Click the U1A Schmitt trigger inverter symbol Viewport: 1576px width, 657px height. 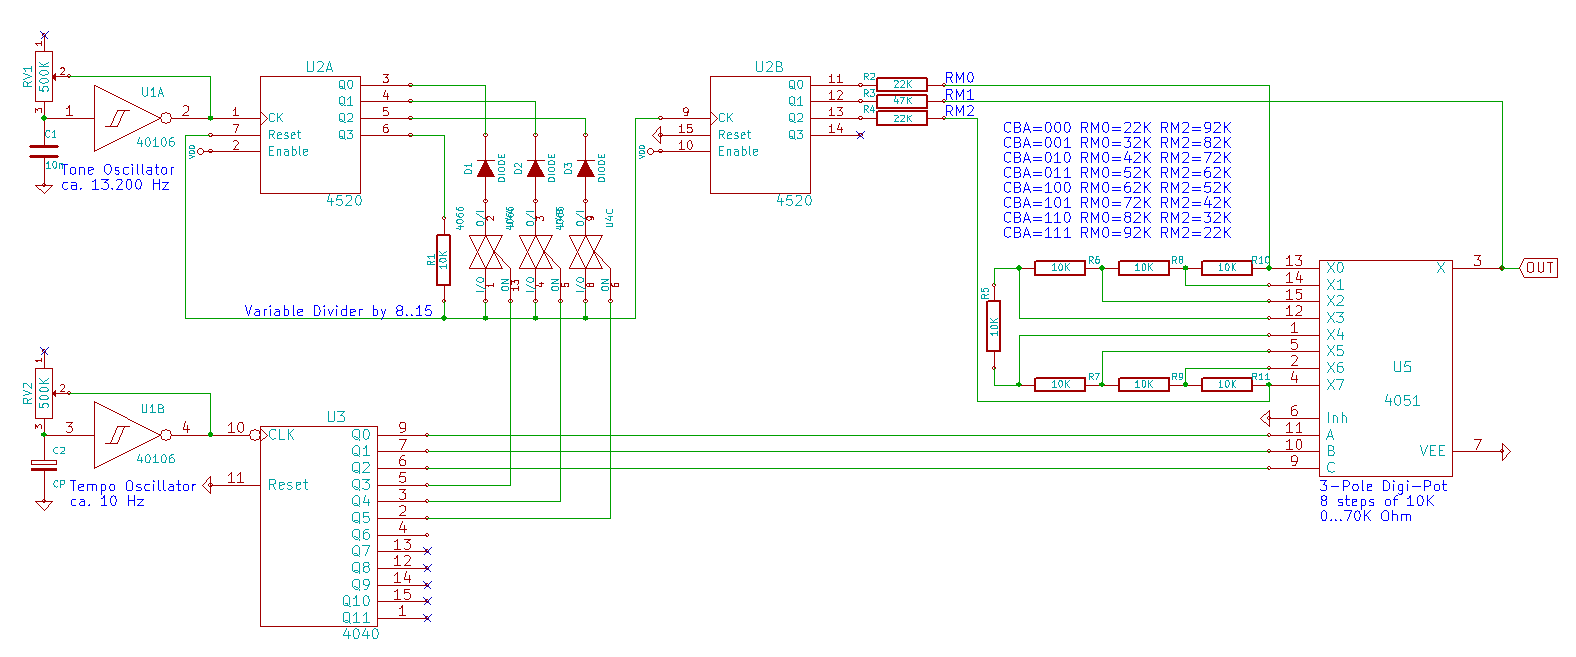coord(124,118)
